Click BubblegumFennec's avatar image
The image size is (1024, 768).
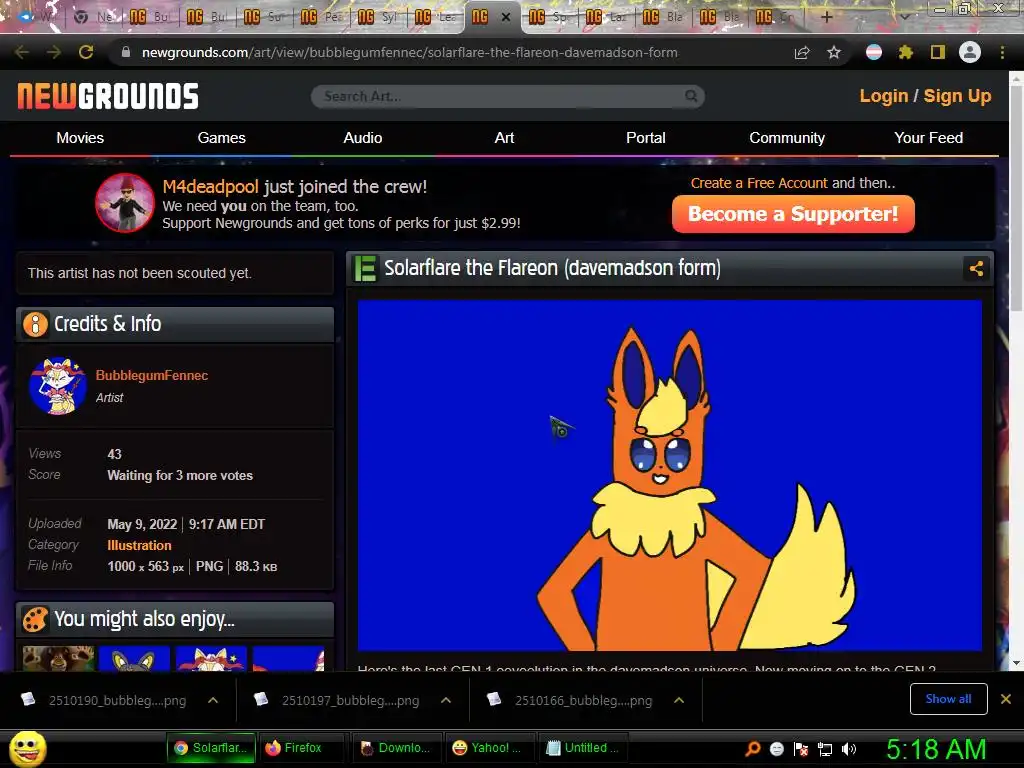click(57, 385)
